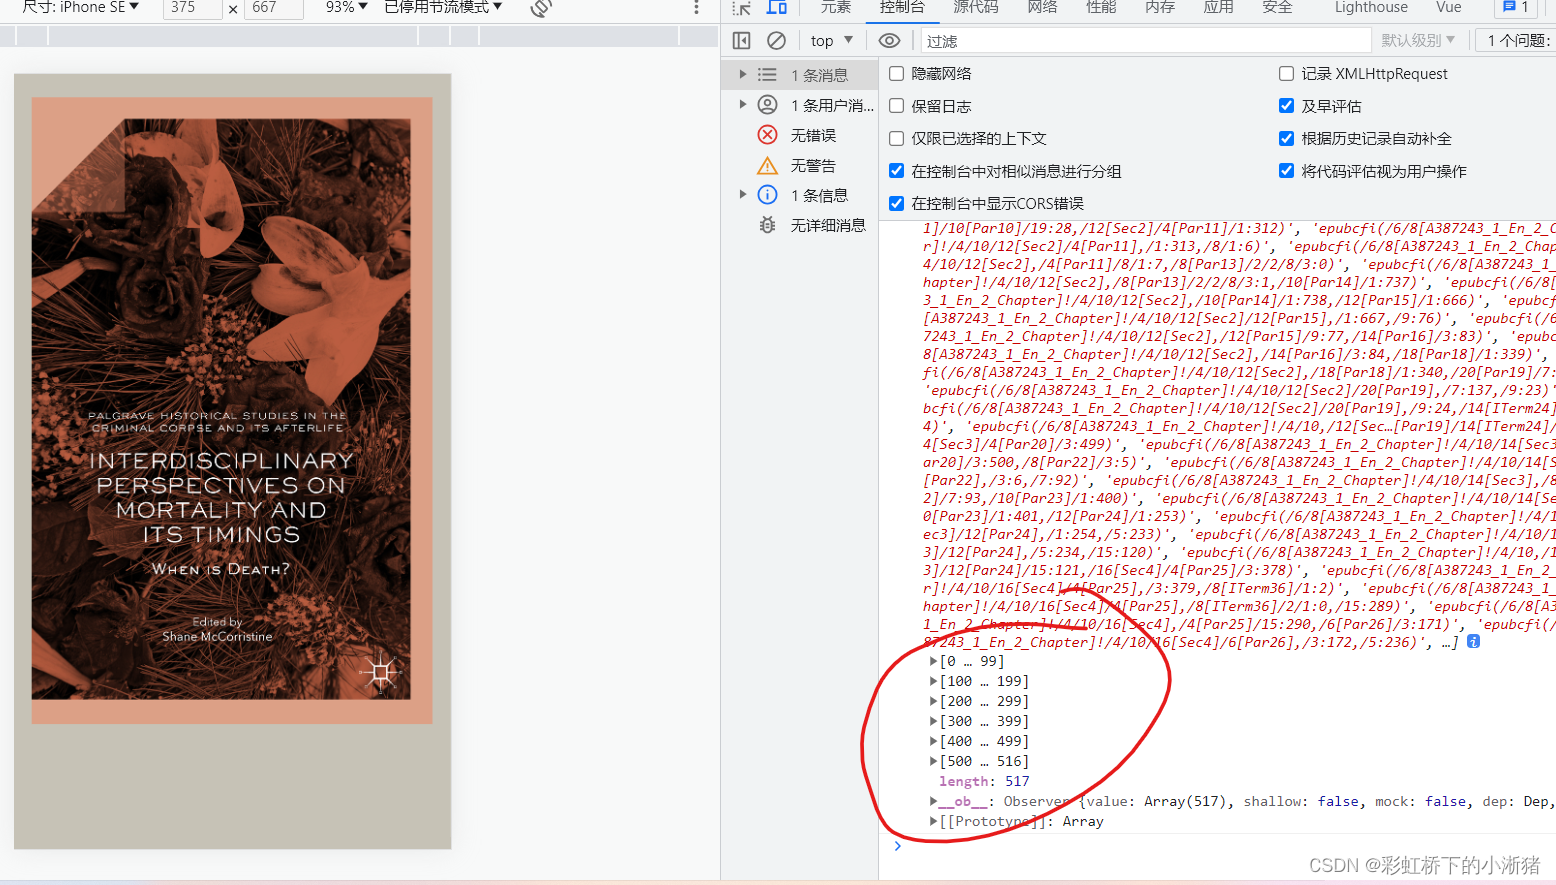This screenshot has width=1556, height=885.
Task: Click the console filter input field
Action: (x=1144, y=41)
